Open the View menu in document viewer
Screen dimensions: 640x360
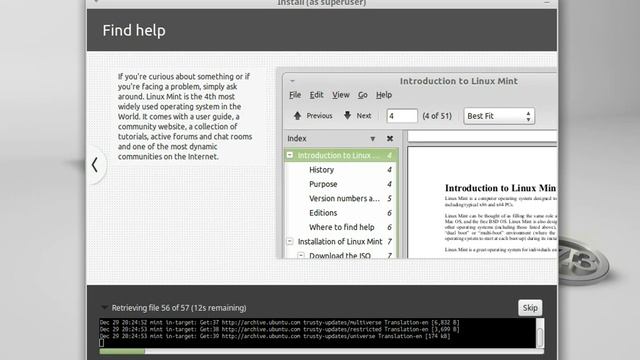341,95
